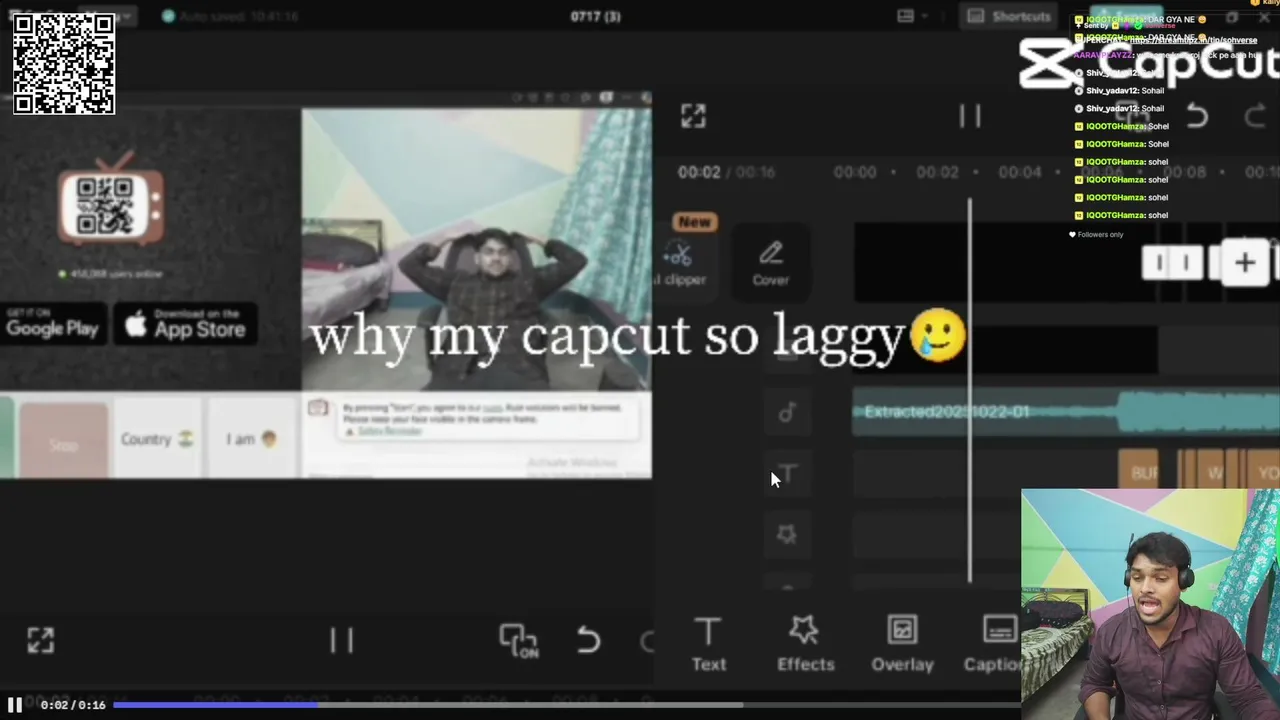Click the plus add-clip button
This screenshot has height=720, width=1280.
[x=1245, y=263]
